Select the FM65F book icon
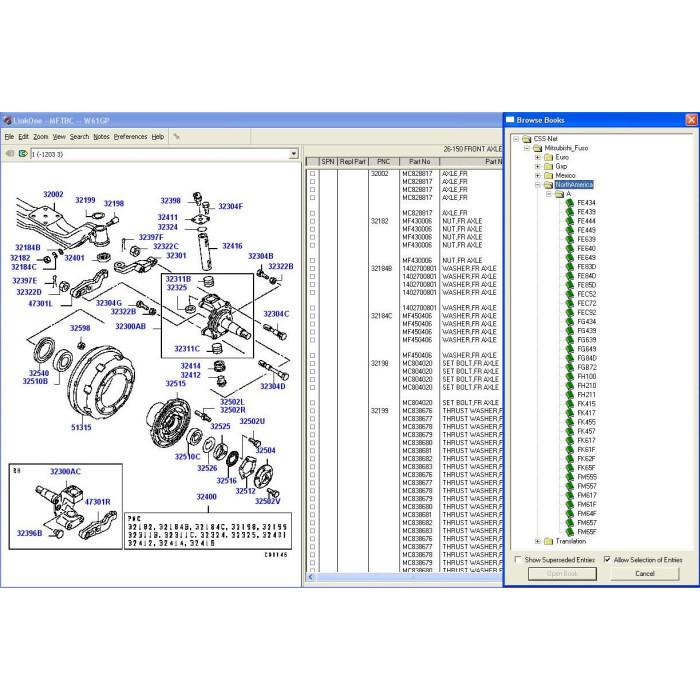700x700 pixels. tap(569, 532)
